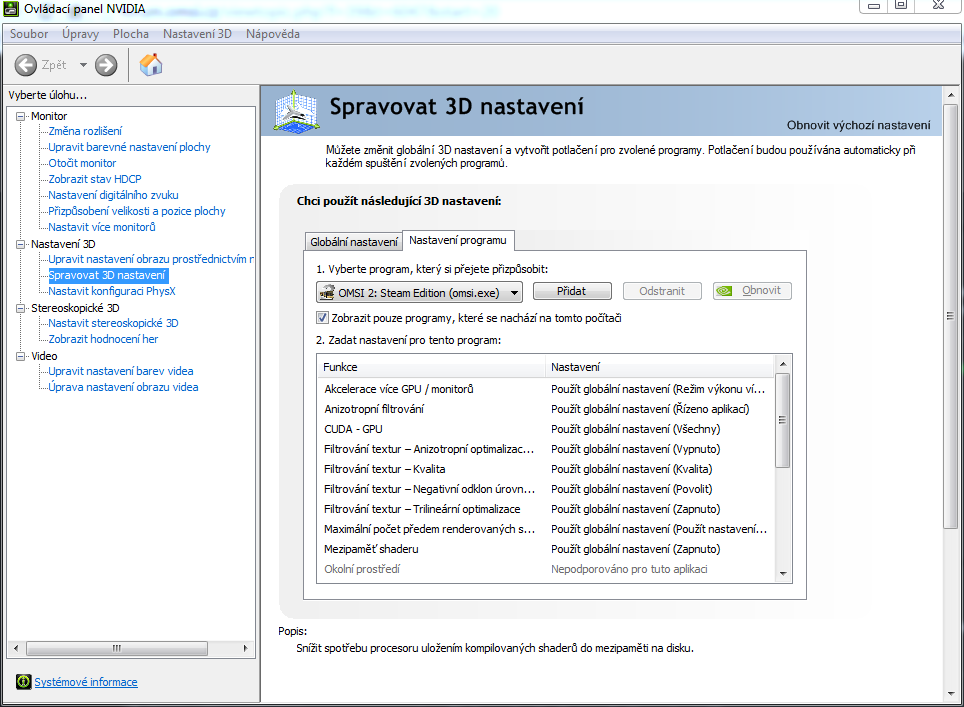Image resolution: width=964 pixels, height=707 pixels.
Task: Open the Nápověda menu
Action: click(272, 34)
